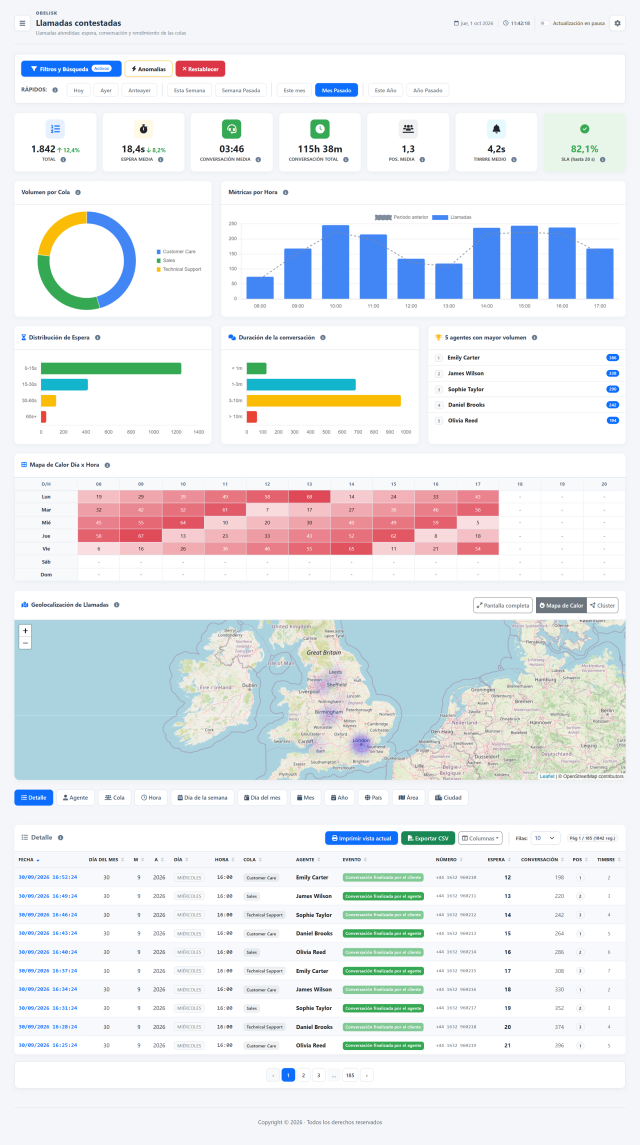Screen dimensions: 640x1145
Task: Sort the table by ESPERA column
Action: pos(501,859)
